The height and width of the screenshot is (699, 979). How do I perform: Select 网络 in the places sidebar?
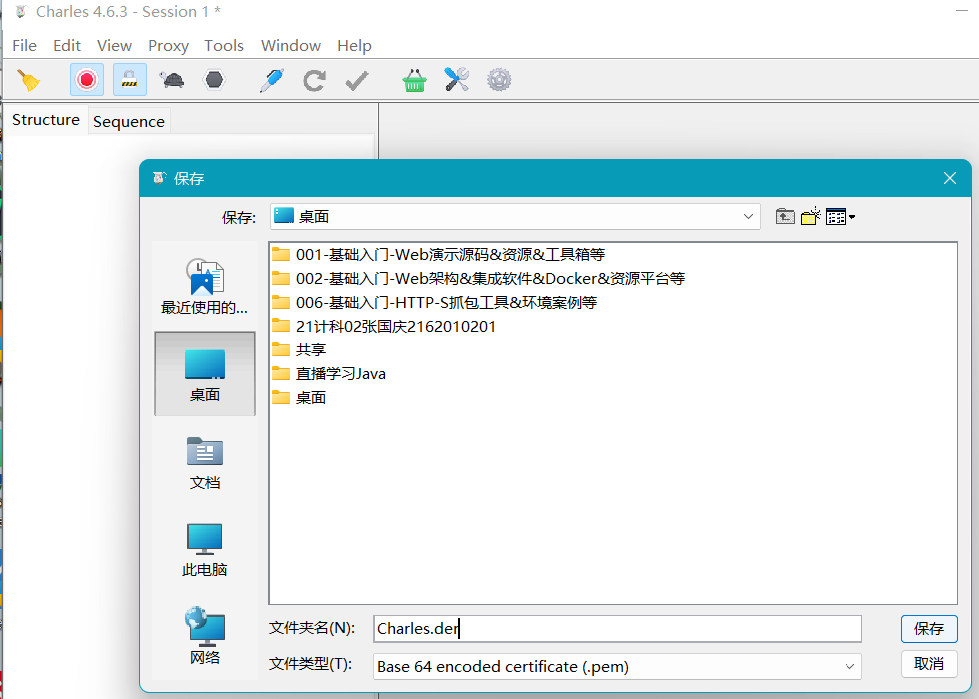tap(205, 636)
